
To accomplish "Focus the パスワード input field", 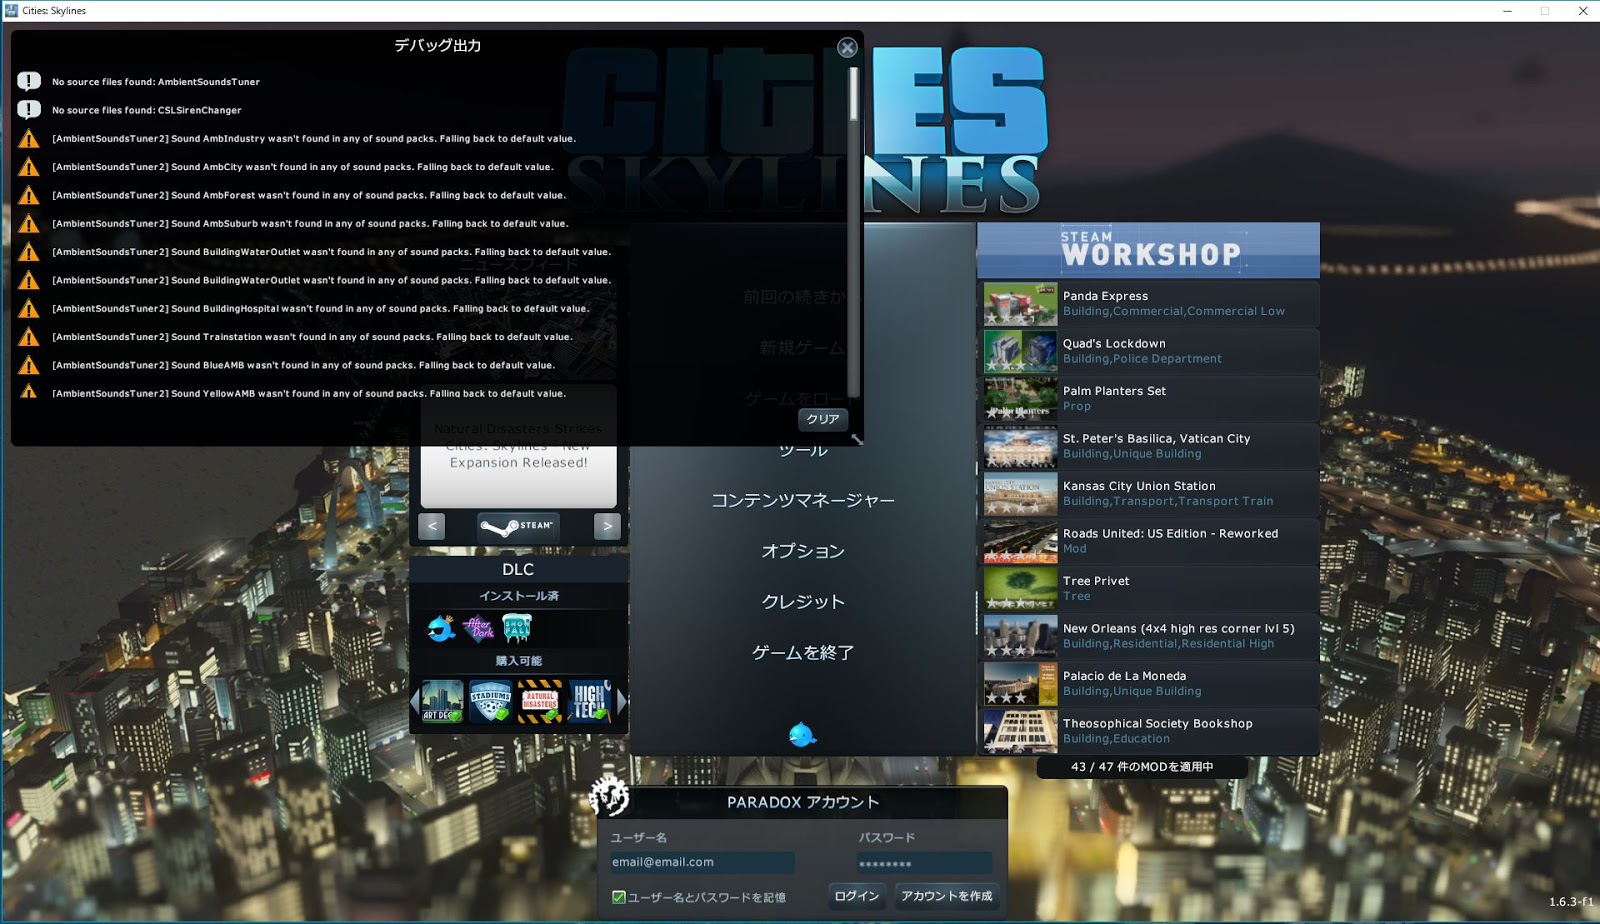I will tap(924, 863).
